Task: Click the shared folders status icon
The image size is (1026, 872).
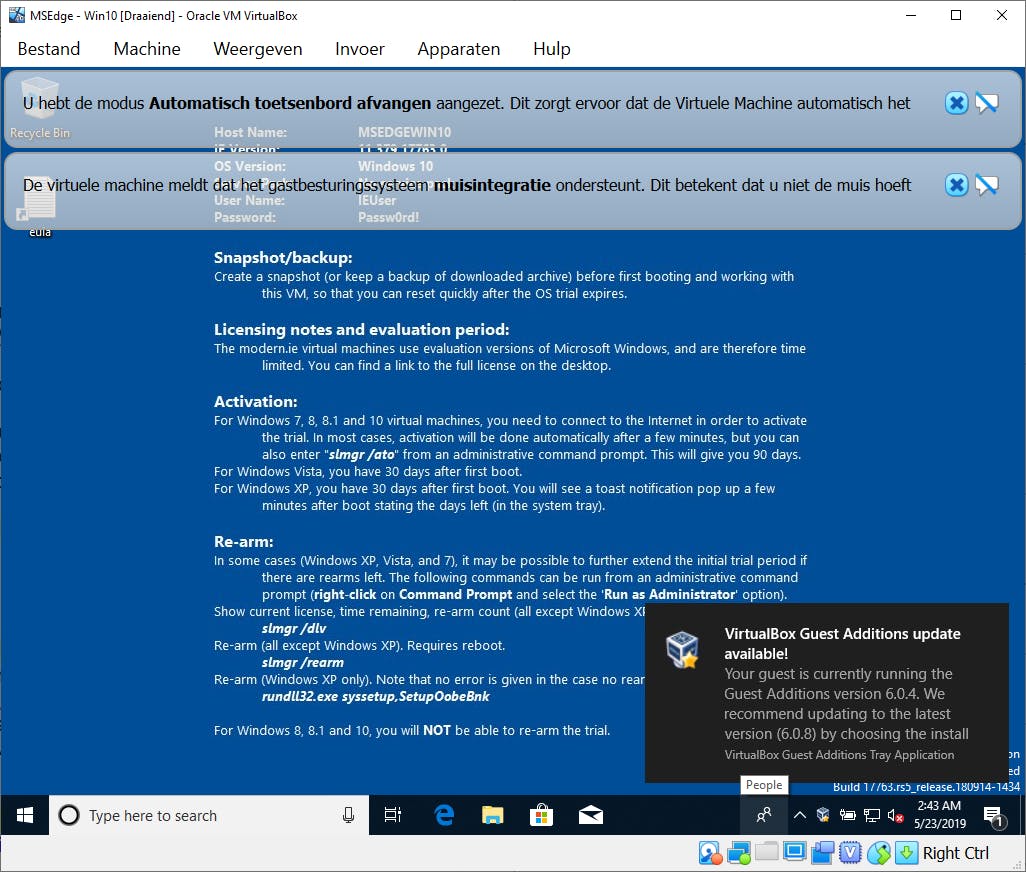Action: [x=766, y=852]
